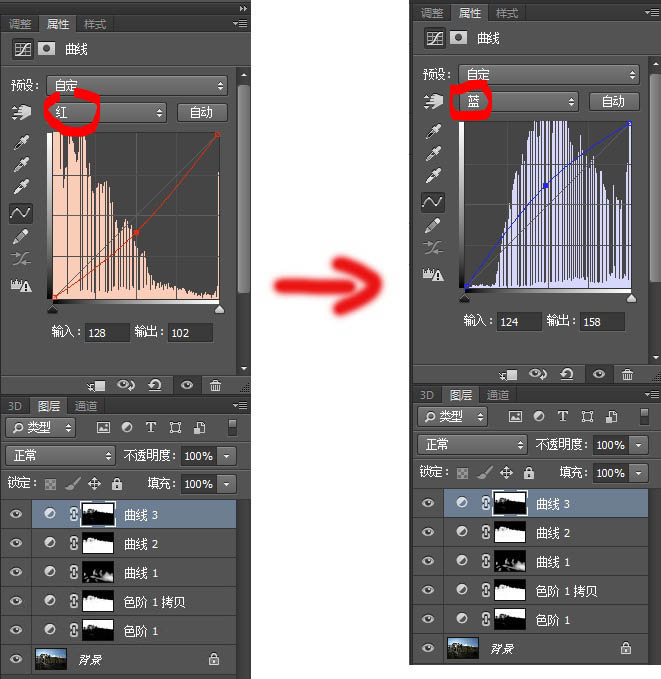The image size is (661, 679).
Task: Hide 曲线 2 layer in left layers panel
Action: 16,543
